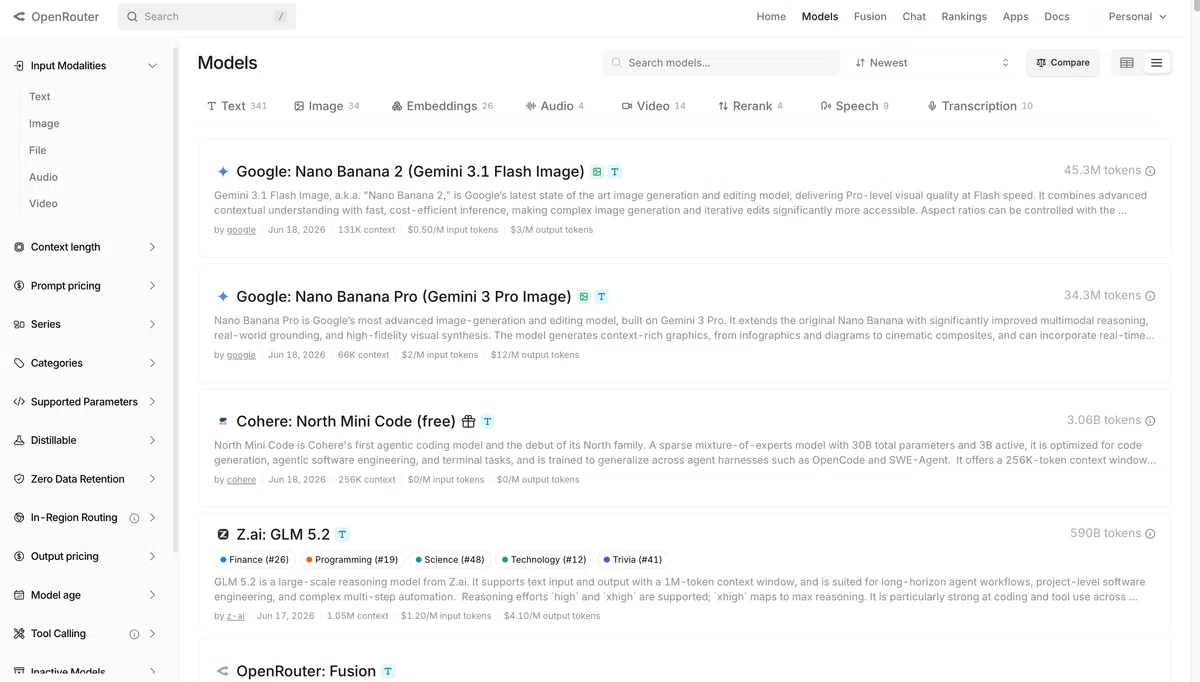Viewport: 1200px width, 682px height.
Task: Click the info icon beside 3.06B tokens
Action: point(1150,421)
